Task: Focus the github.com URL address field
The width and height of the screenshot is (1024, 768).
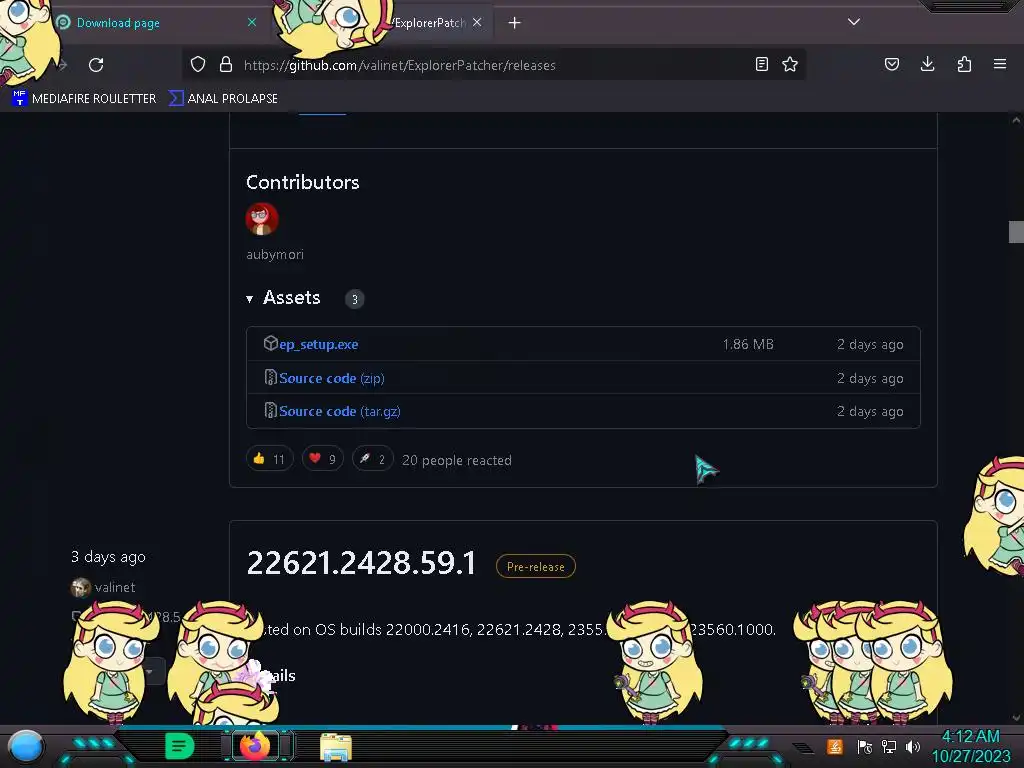Action: 496,65
